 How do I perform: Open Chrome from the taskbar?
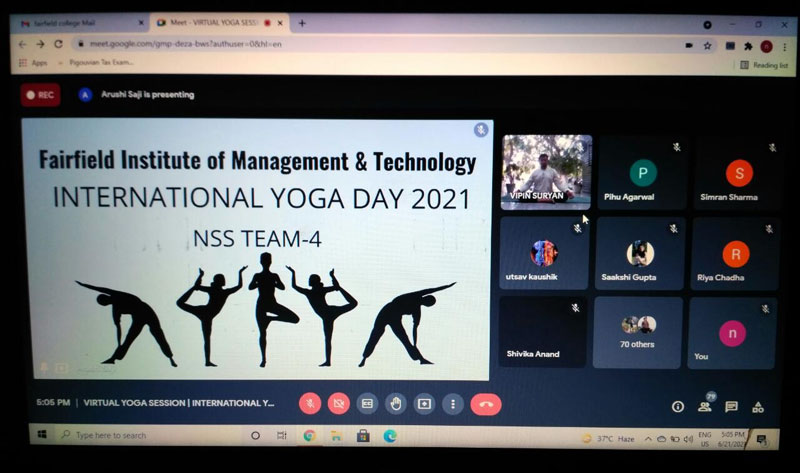309,436
